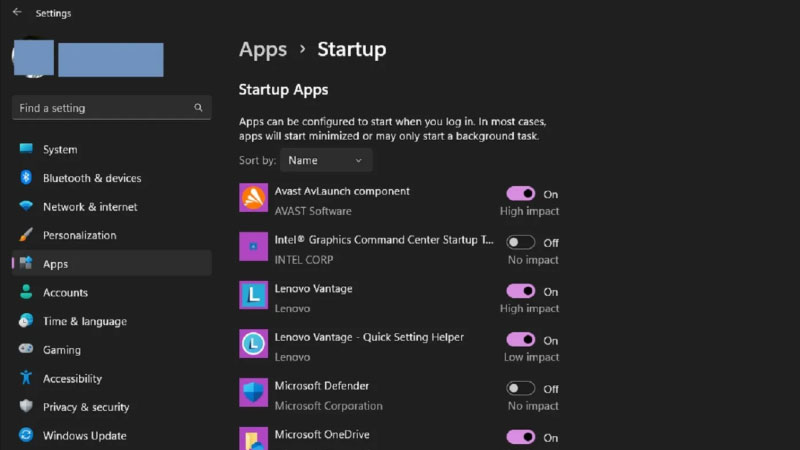Open Privacy & security

coord(112,407)
